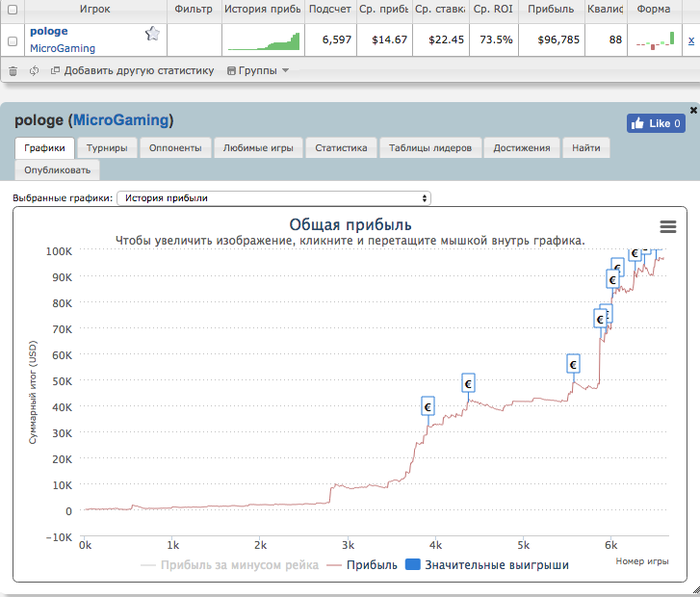
Task: Click the favorite star icon next to pologe
Action: click(x=152, y=33)
